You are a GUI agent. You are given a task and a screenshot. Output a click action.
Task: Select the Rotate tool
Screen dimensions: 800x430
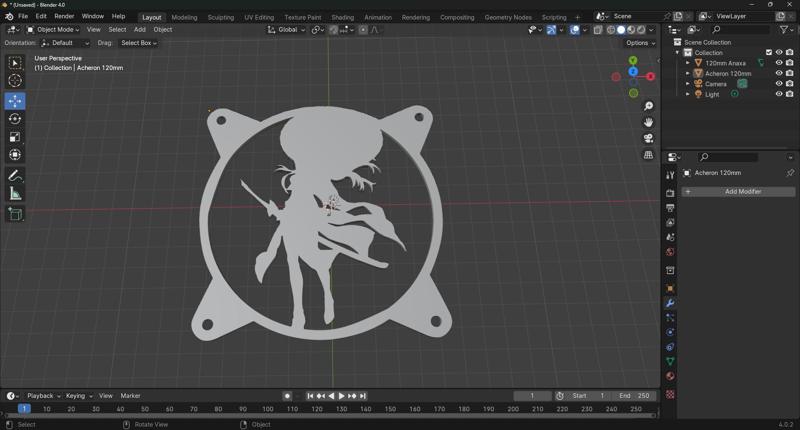pyautogui.click(x=15, y=119)
